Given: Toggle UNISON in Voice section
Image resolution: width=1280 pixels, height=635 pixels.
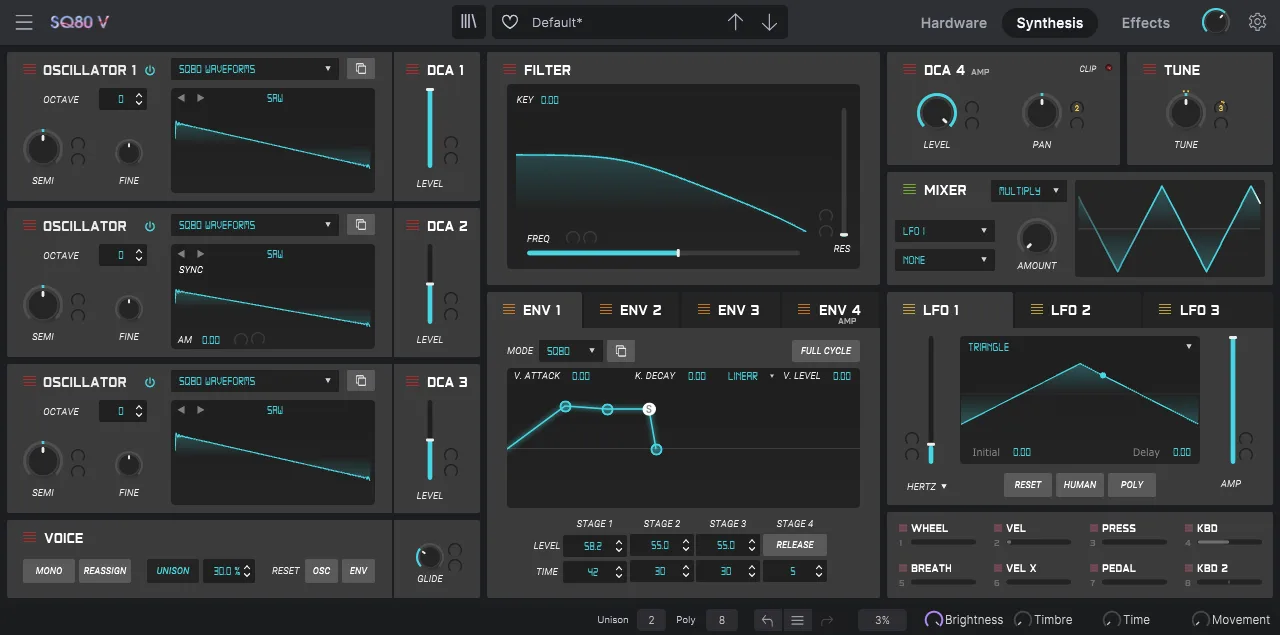Looking at the screenshot, I should point(173,570).
